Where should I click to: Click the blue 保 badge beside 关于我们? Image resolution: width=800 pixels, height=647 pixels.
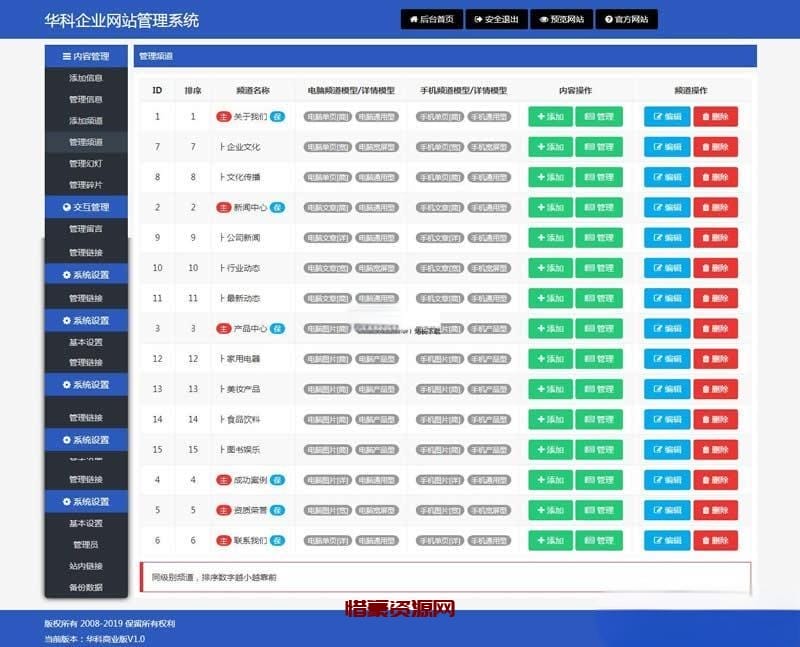click(278, 117)
